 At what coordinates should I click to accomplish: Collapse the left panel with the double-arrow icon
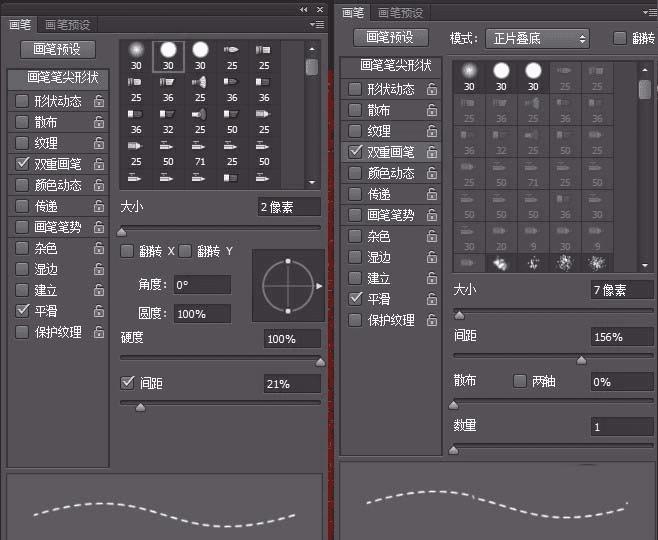click(303, 9)
